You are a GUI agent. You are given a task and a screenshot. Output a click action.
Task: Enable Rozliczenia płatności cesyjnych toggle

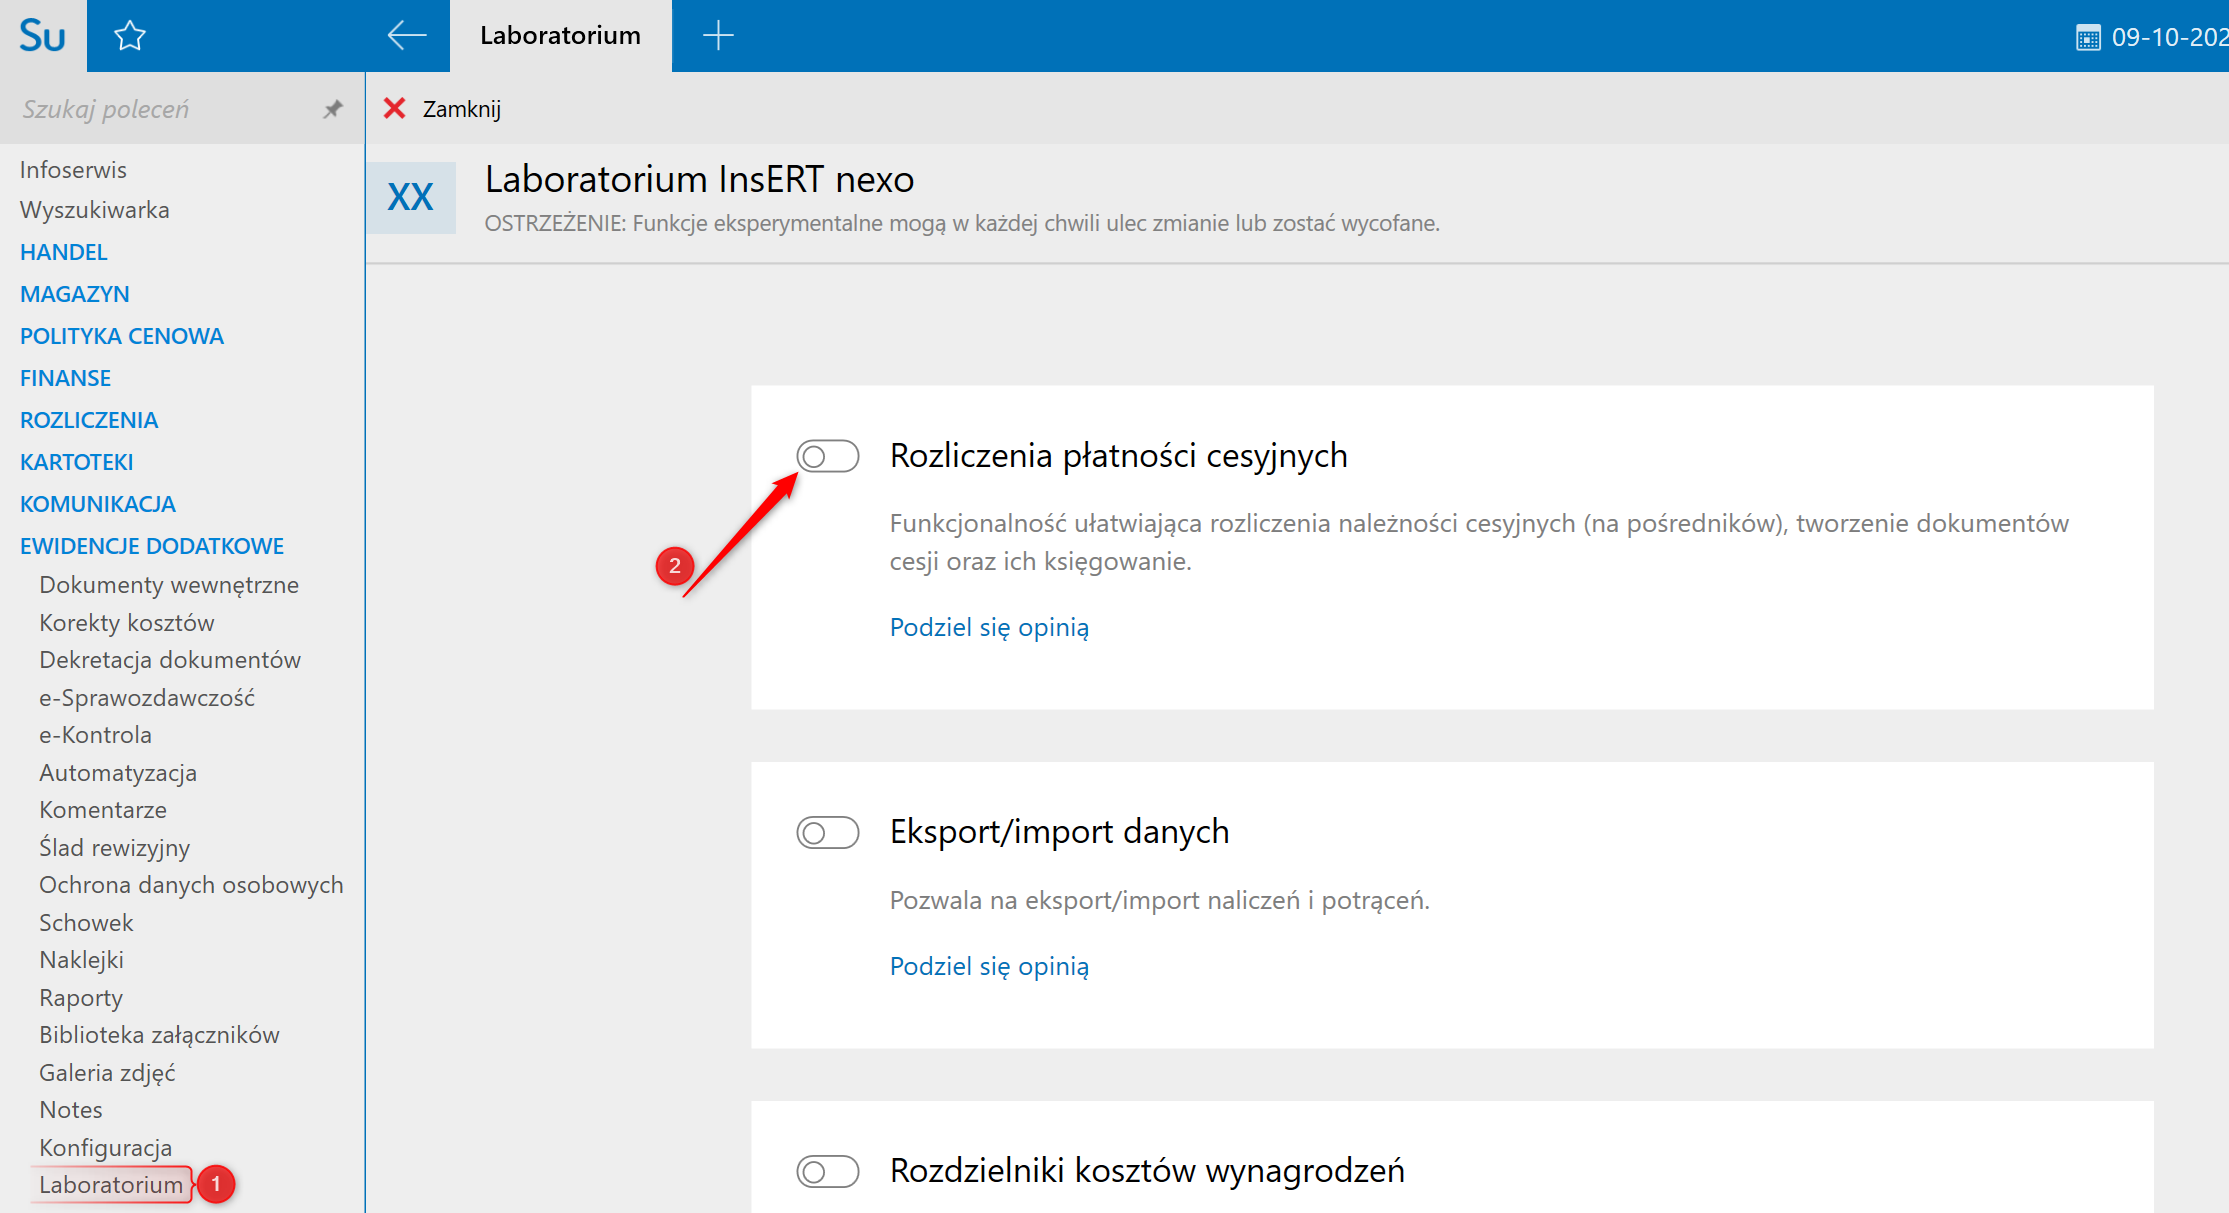[x=827, y=456]
